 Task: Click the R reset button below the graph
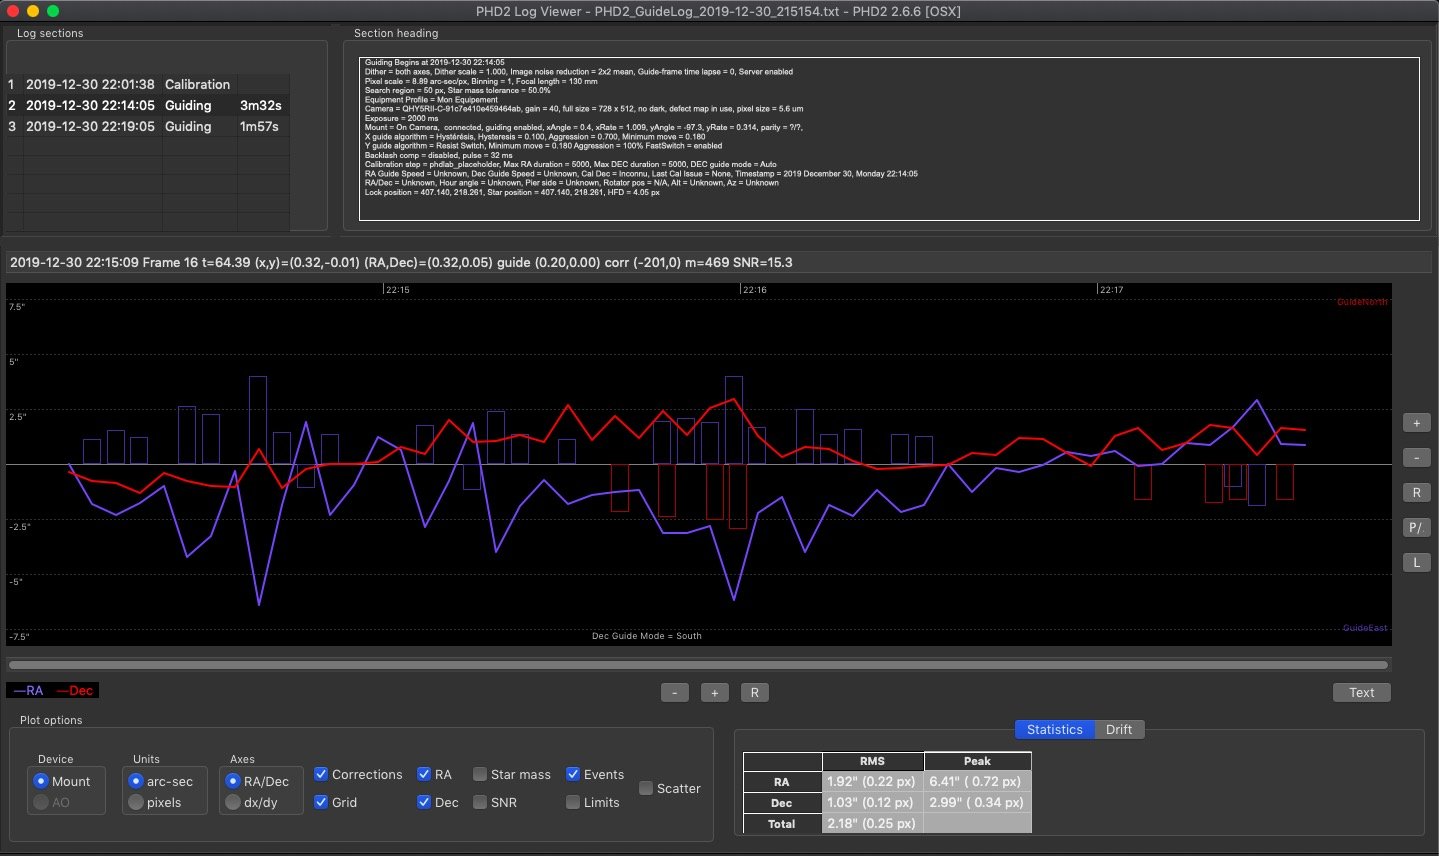755,692
